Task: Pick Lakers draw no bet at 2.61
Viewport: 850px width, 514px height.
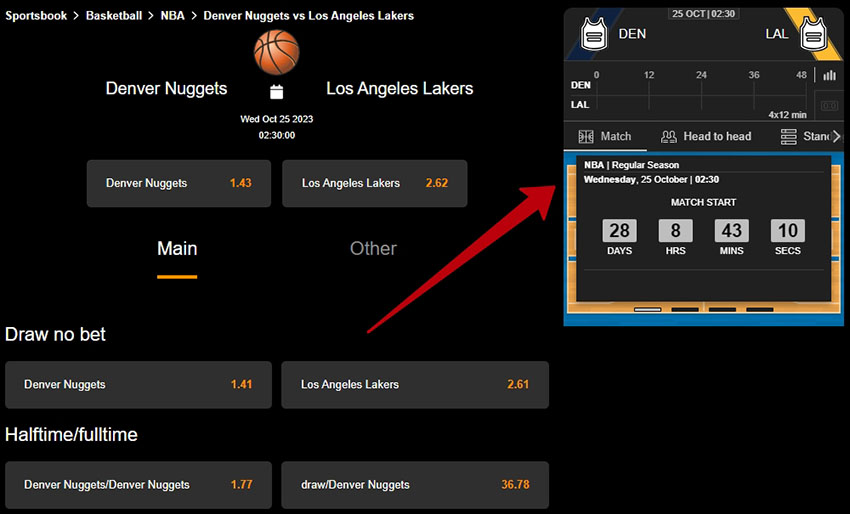Action: pos(414,385)
